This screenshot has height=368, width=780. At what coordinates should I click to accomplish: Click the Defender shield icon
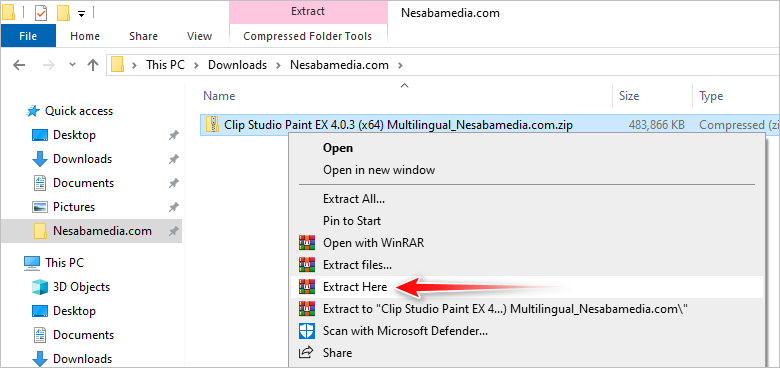click(306, 330)
